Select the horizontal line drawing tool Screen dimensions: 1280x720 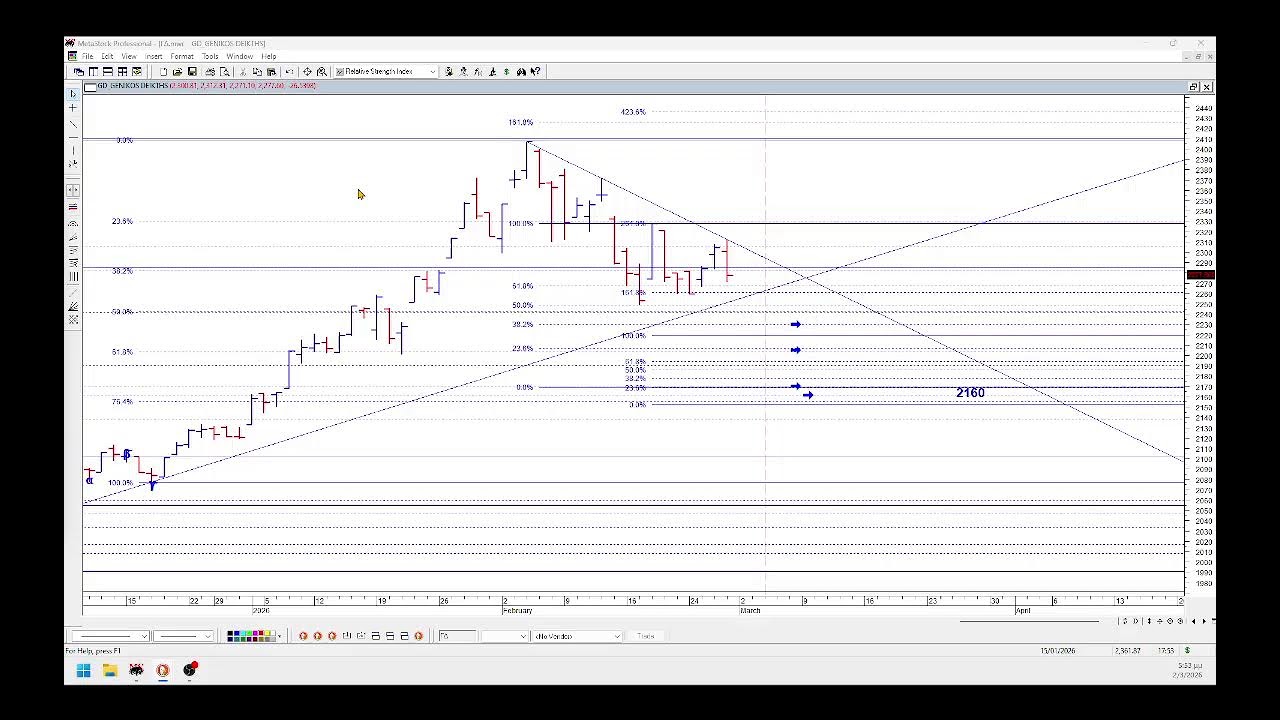[x=73, y=138]
